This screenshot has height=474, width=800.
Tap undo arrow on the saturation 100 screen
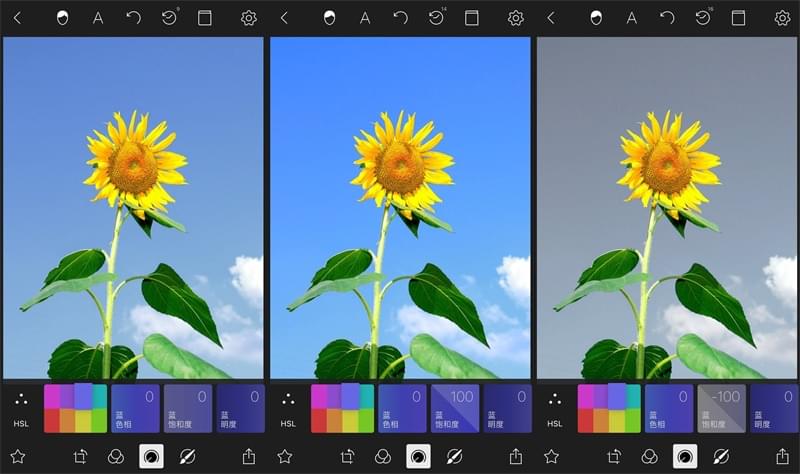(400, 18)
